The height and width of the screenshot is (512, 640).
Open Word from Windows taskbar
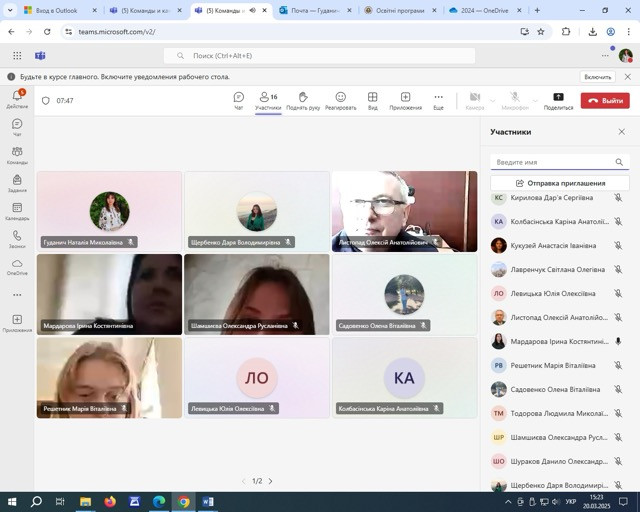208,501
